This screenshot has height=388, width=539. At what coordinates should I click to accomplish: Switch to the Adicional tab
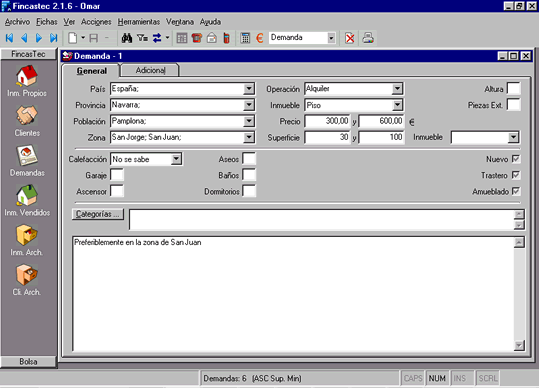[150, 70]
